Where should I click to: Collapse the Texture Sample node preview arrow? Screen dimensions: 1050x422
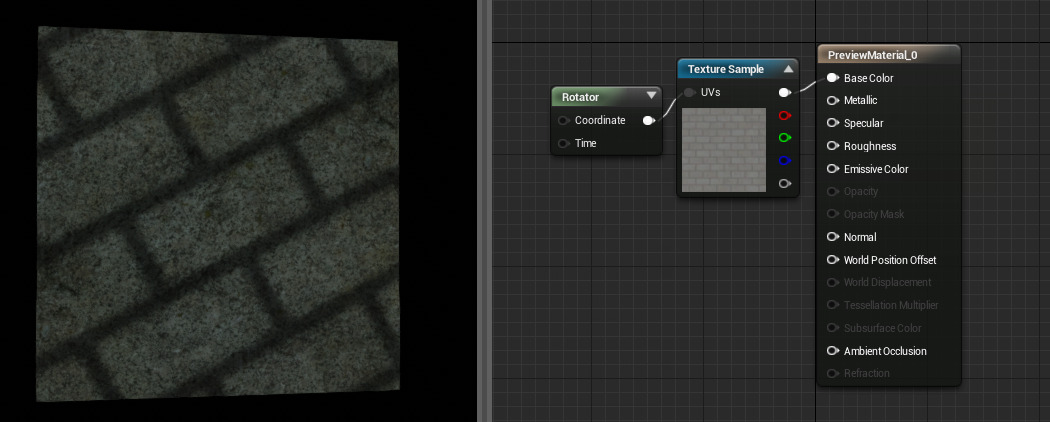coord(788,69)
